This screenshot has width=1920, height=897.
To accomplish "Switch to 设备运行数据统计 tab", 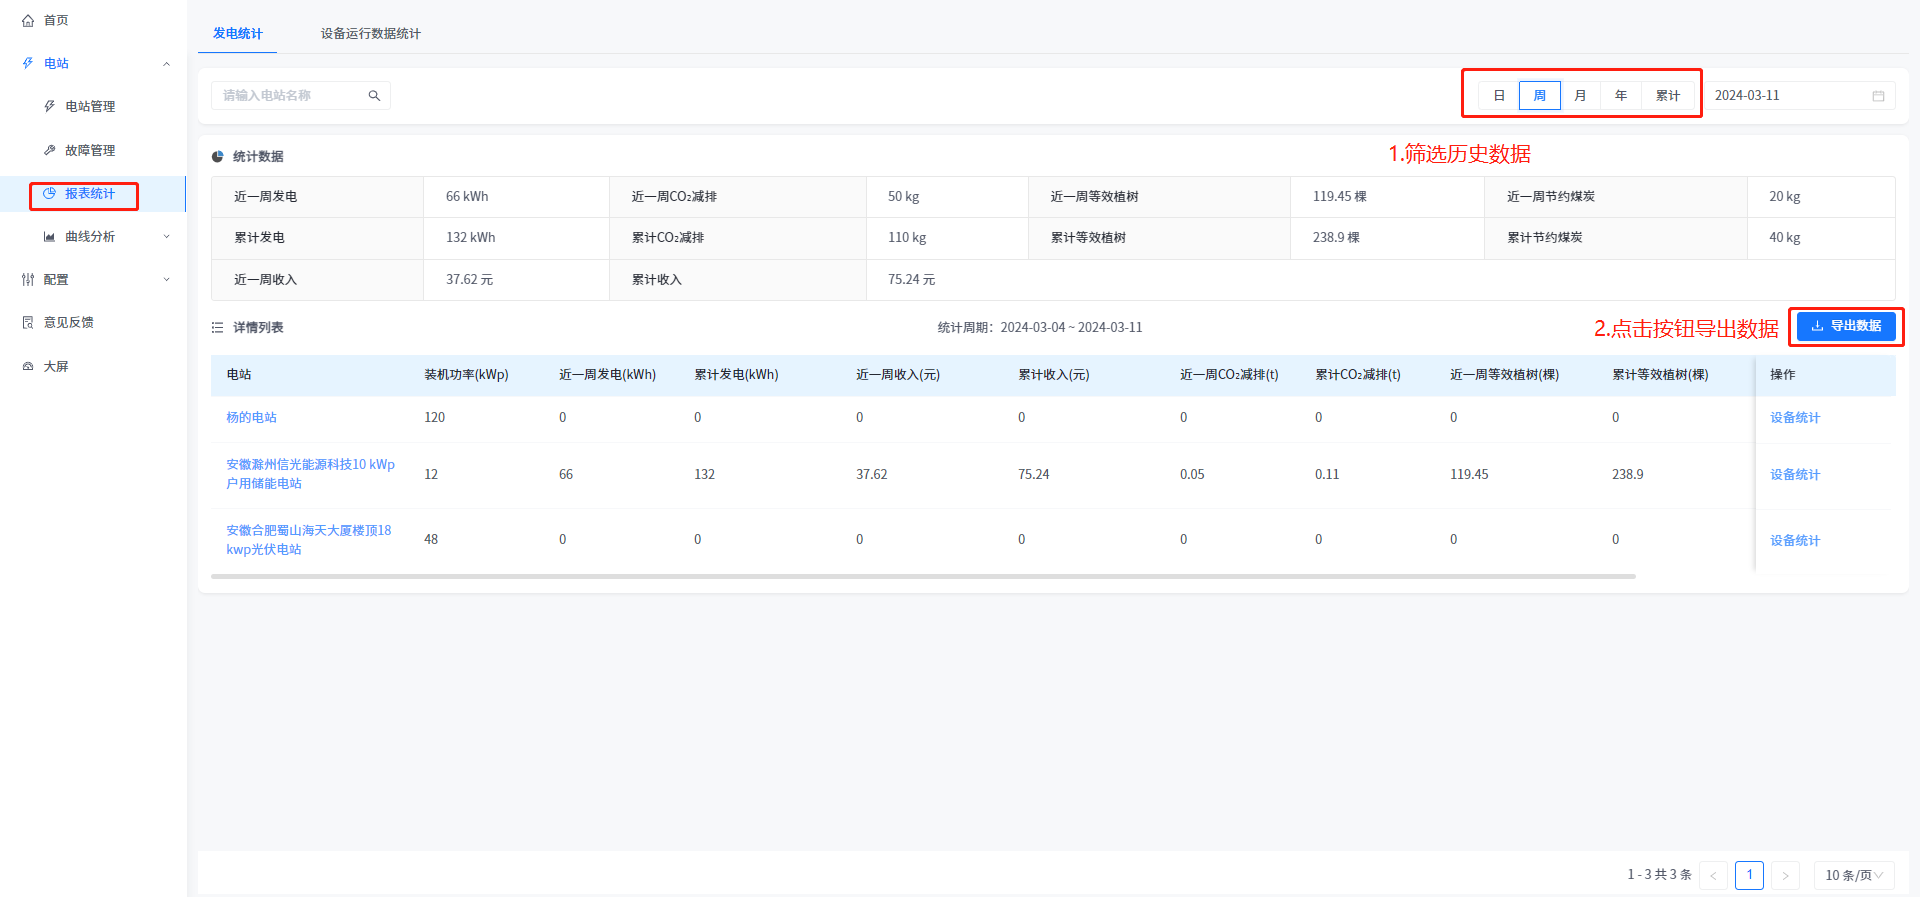I will click(x=370, y=34).
